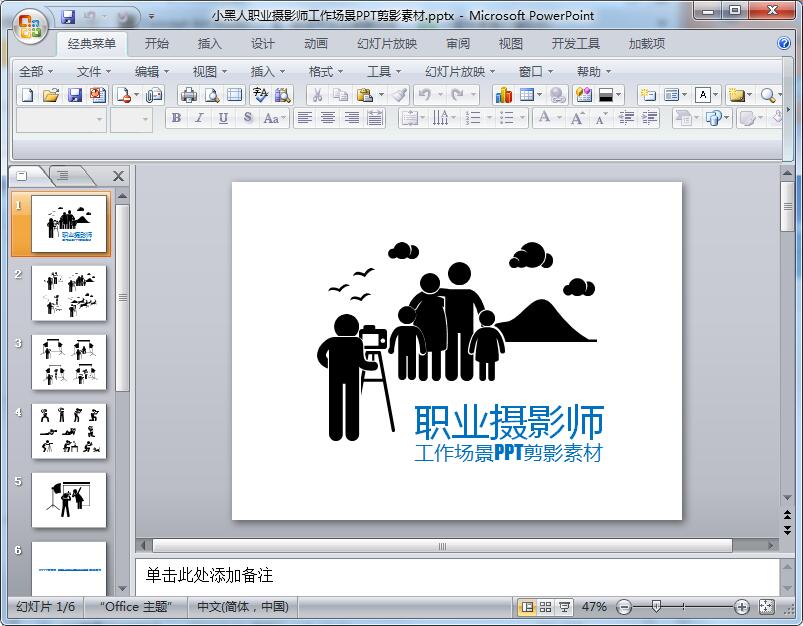This screenshot has height=626, width=803.
Task: Toggle Bold formatting
Action: pos(177,118)
